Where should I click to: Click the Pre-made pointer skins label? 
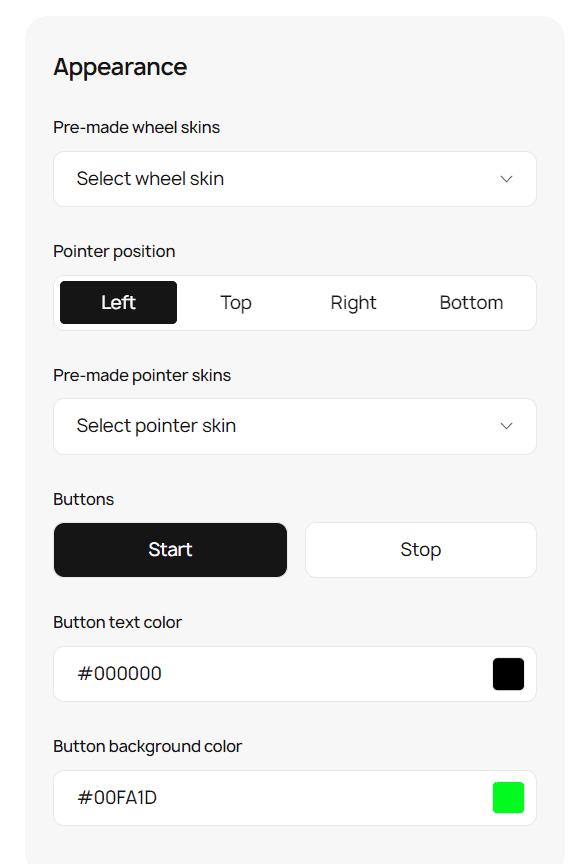(x=142, y=375)
